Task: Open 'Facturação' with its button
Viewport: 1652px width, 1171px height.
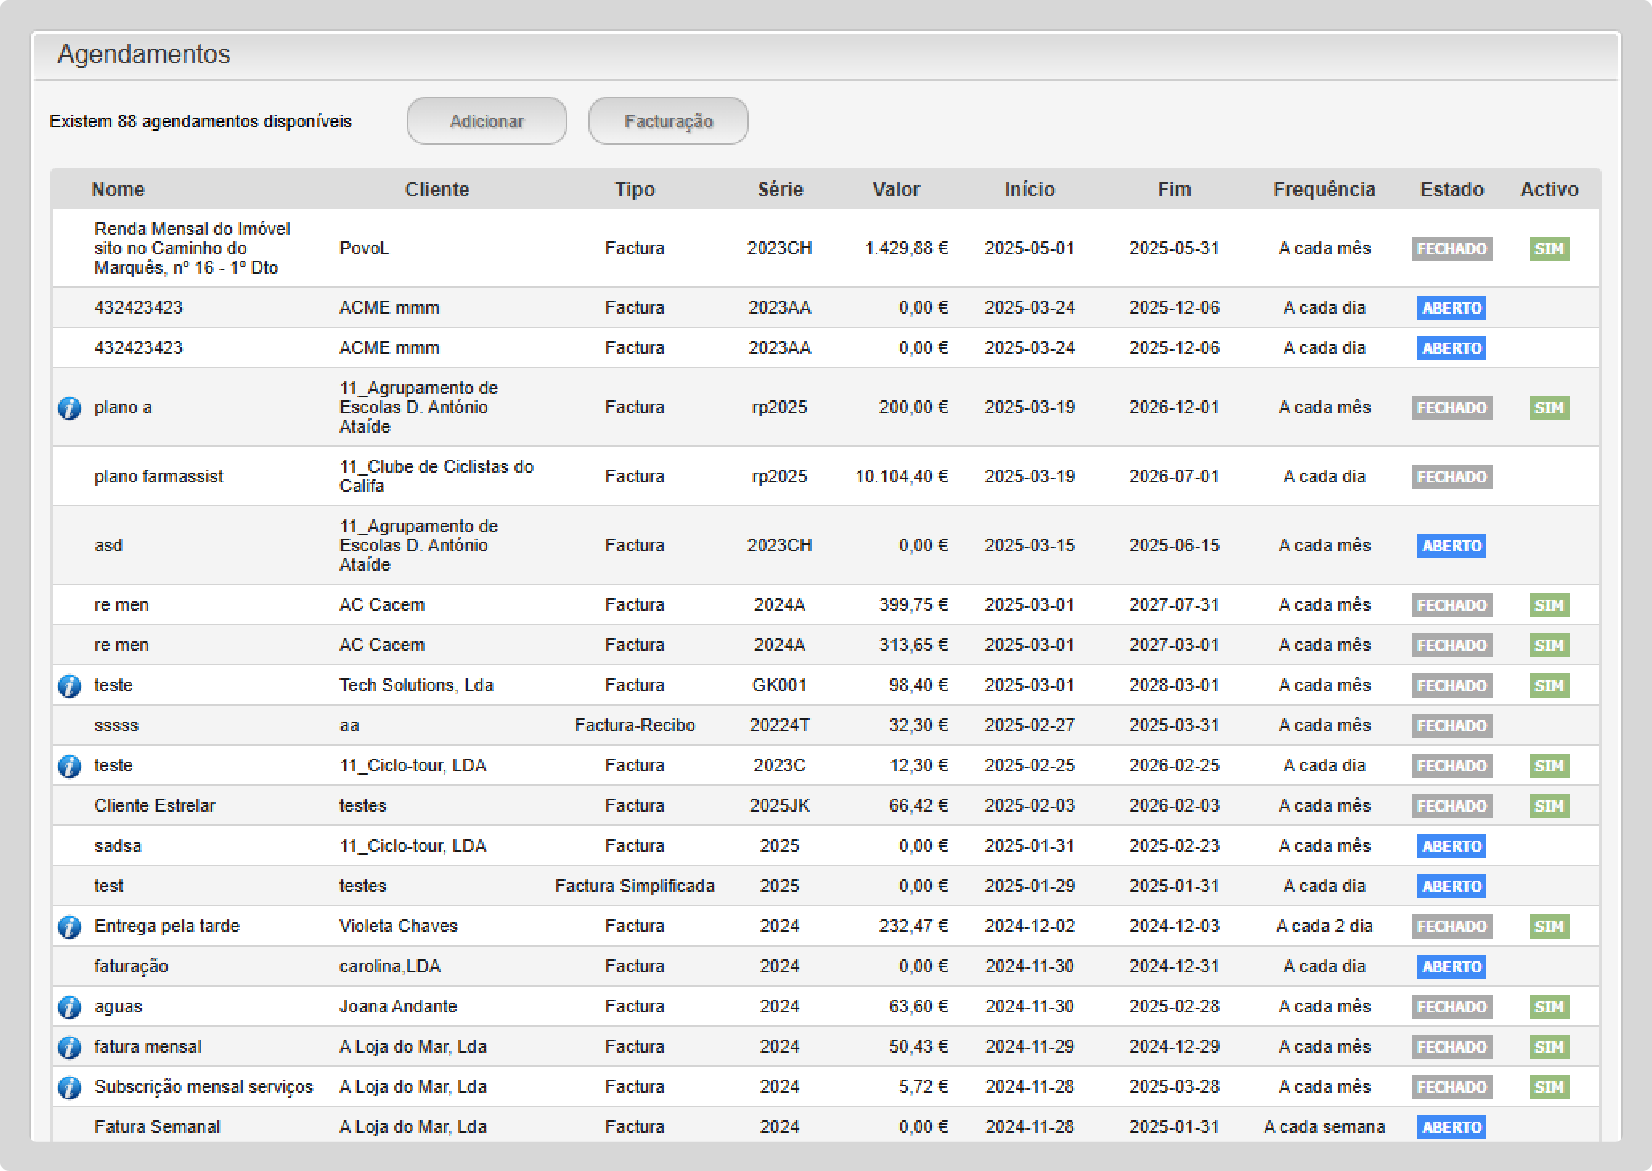Action: click(x=668, y=120)
